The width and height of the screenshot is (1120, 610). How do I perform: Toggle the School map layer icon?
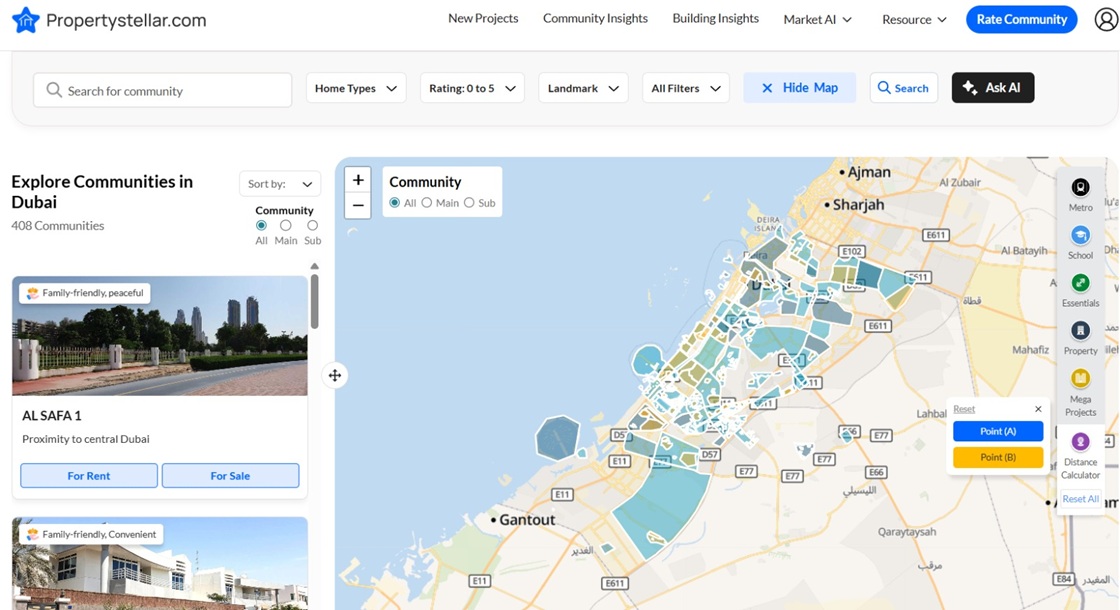coord(1080,236)
